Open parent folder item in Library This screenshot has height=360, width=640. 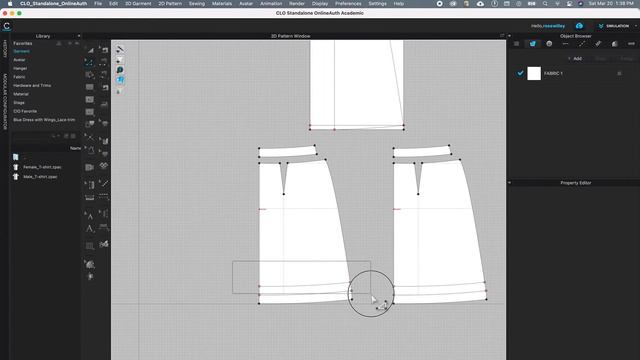pyautogui.click(x=16, y=157)
